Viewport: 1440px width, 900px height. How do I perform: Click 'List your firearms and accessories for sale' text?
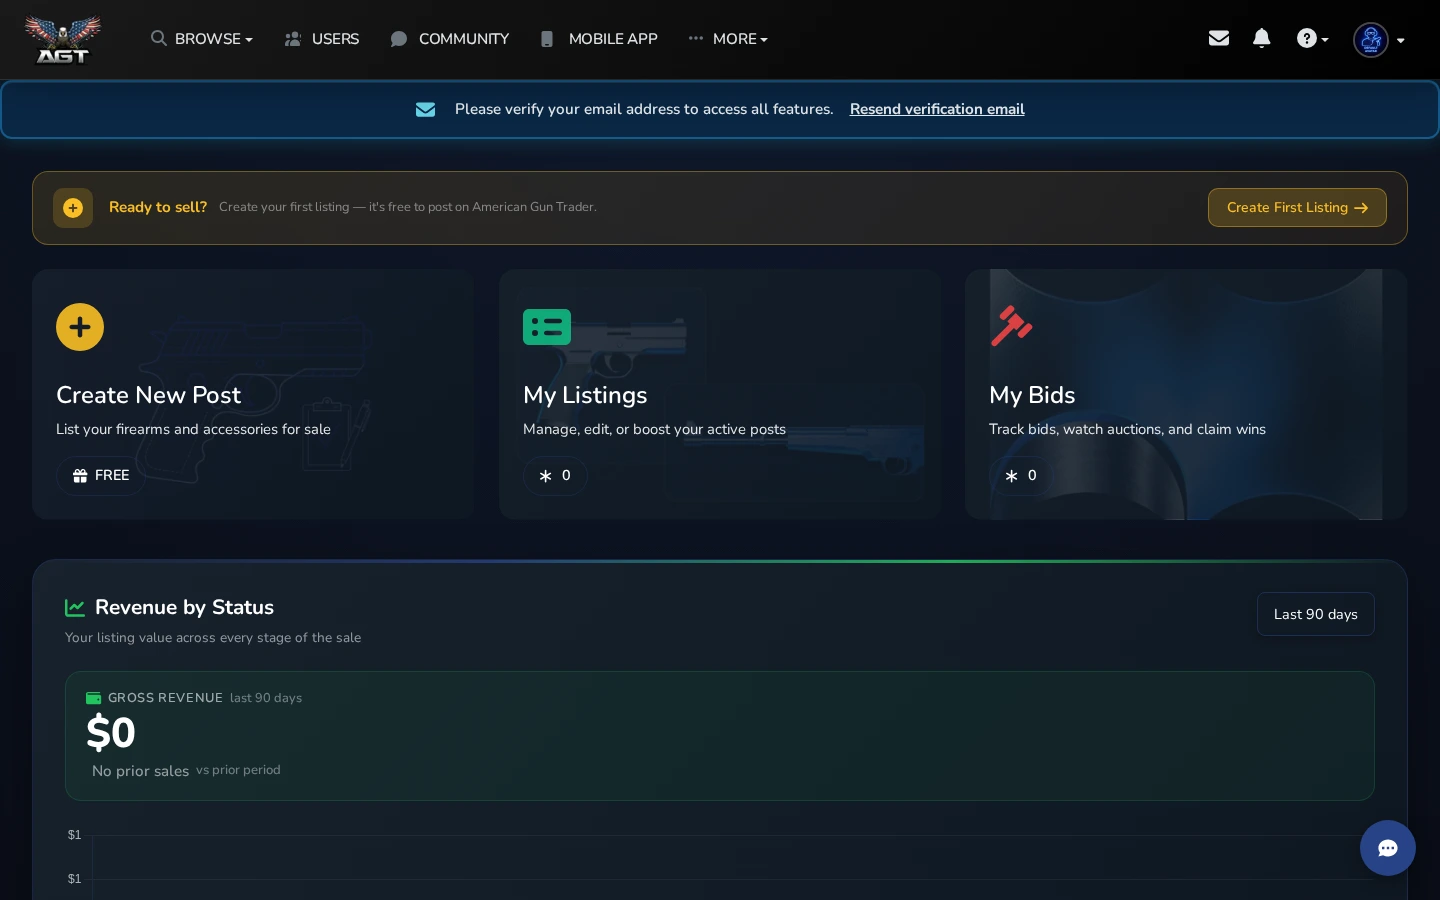click(193, 429)
